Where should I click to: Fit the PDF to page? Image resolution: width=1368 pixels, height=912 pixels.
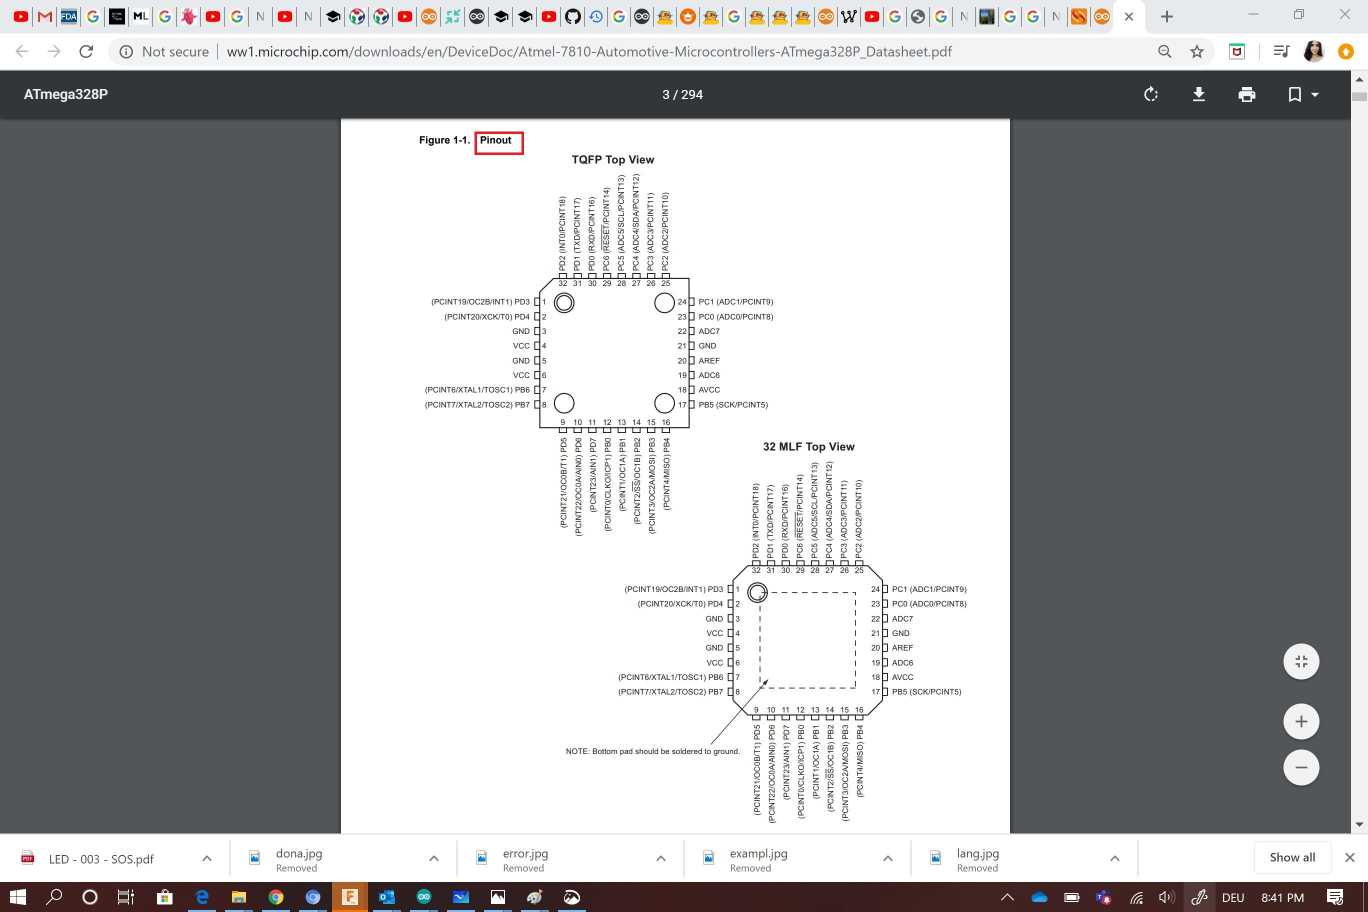pyautogui.click(x=1301, y=661)
